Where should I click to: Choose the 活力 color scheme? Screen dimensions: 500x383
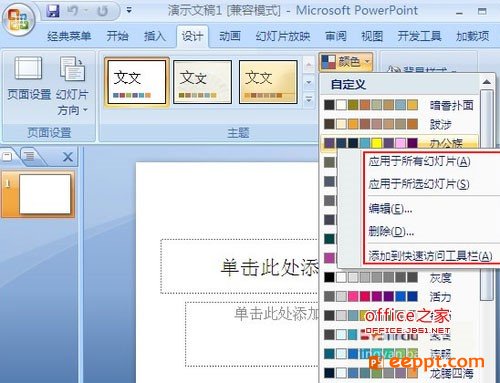[400, 296]
